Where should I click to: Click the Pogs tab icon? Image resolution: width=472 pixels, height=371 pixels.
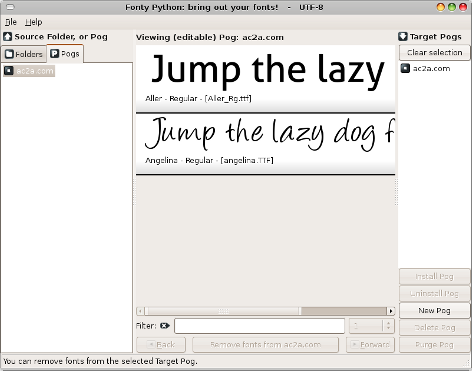coord(54,53)
